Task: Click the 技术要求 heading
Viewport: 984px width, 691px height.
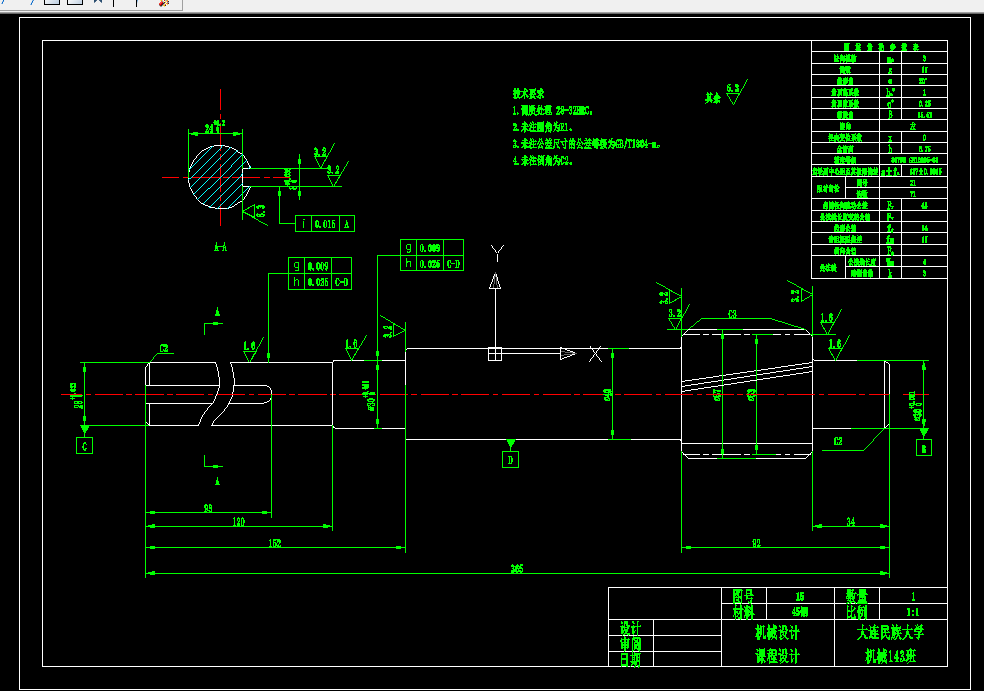Action: 528,94
